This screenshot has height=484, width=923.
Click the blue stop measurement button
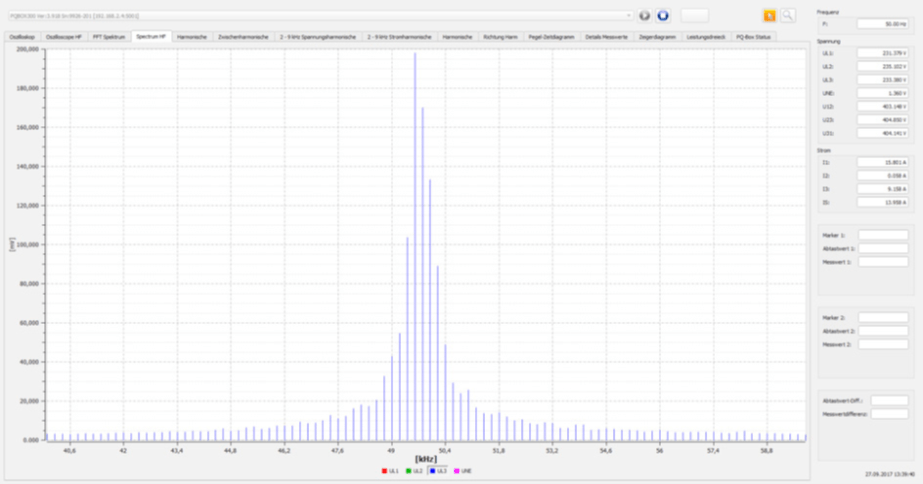pos(663,15)
